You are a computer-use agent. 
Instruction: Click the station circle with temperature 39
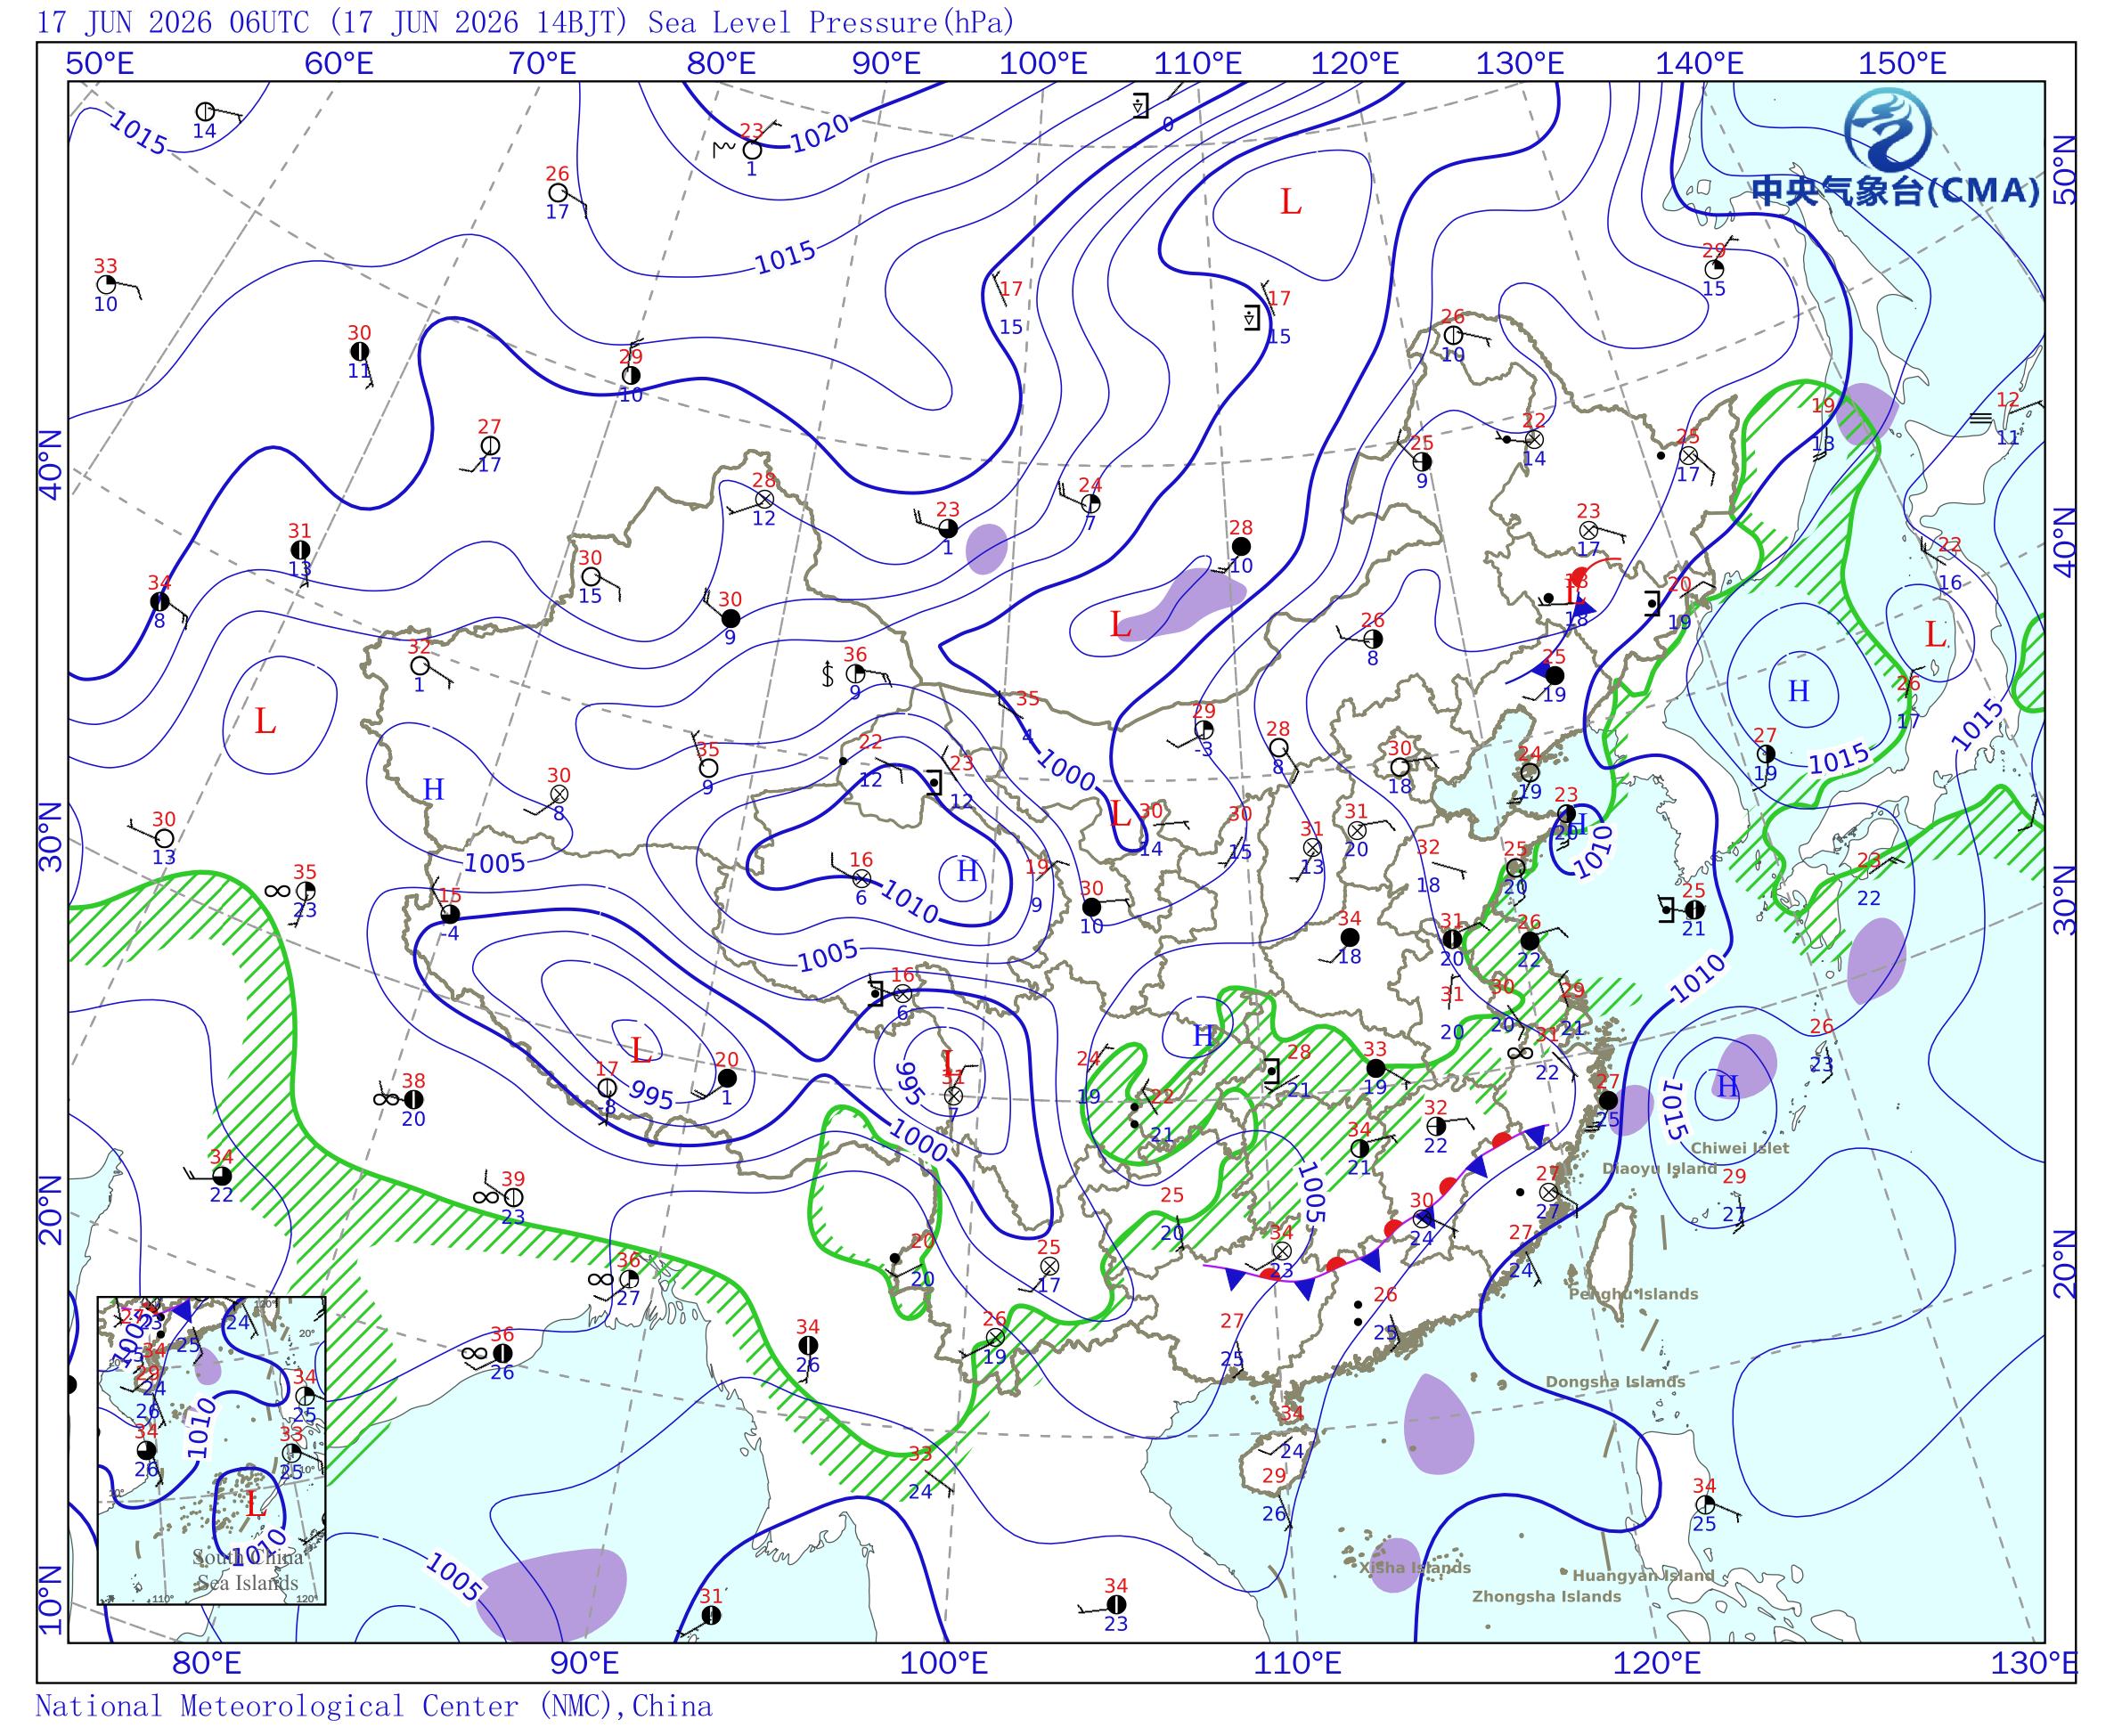[x=513, y=1197]
